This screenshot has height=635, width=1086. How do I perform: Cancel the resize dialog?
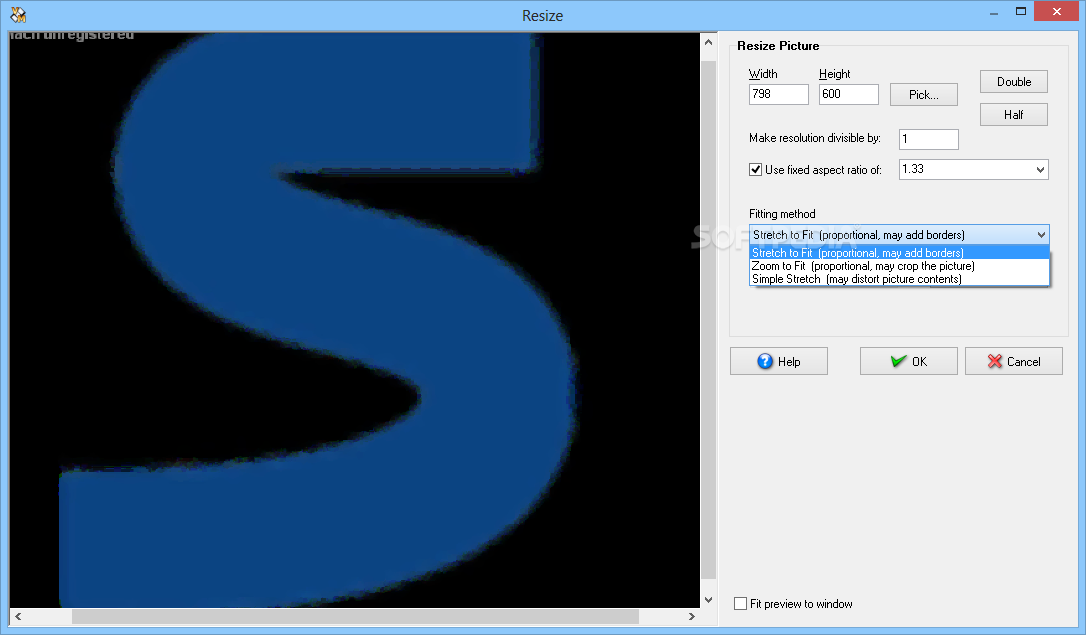1014,361
